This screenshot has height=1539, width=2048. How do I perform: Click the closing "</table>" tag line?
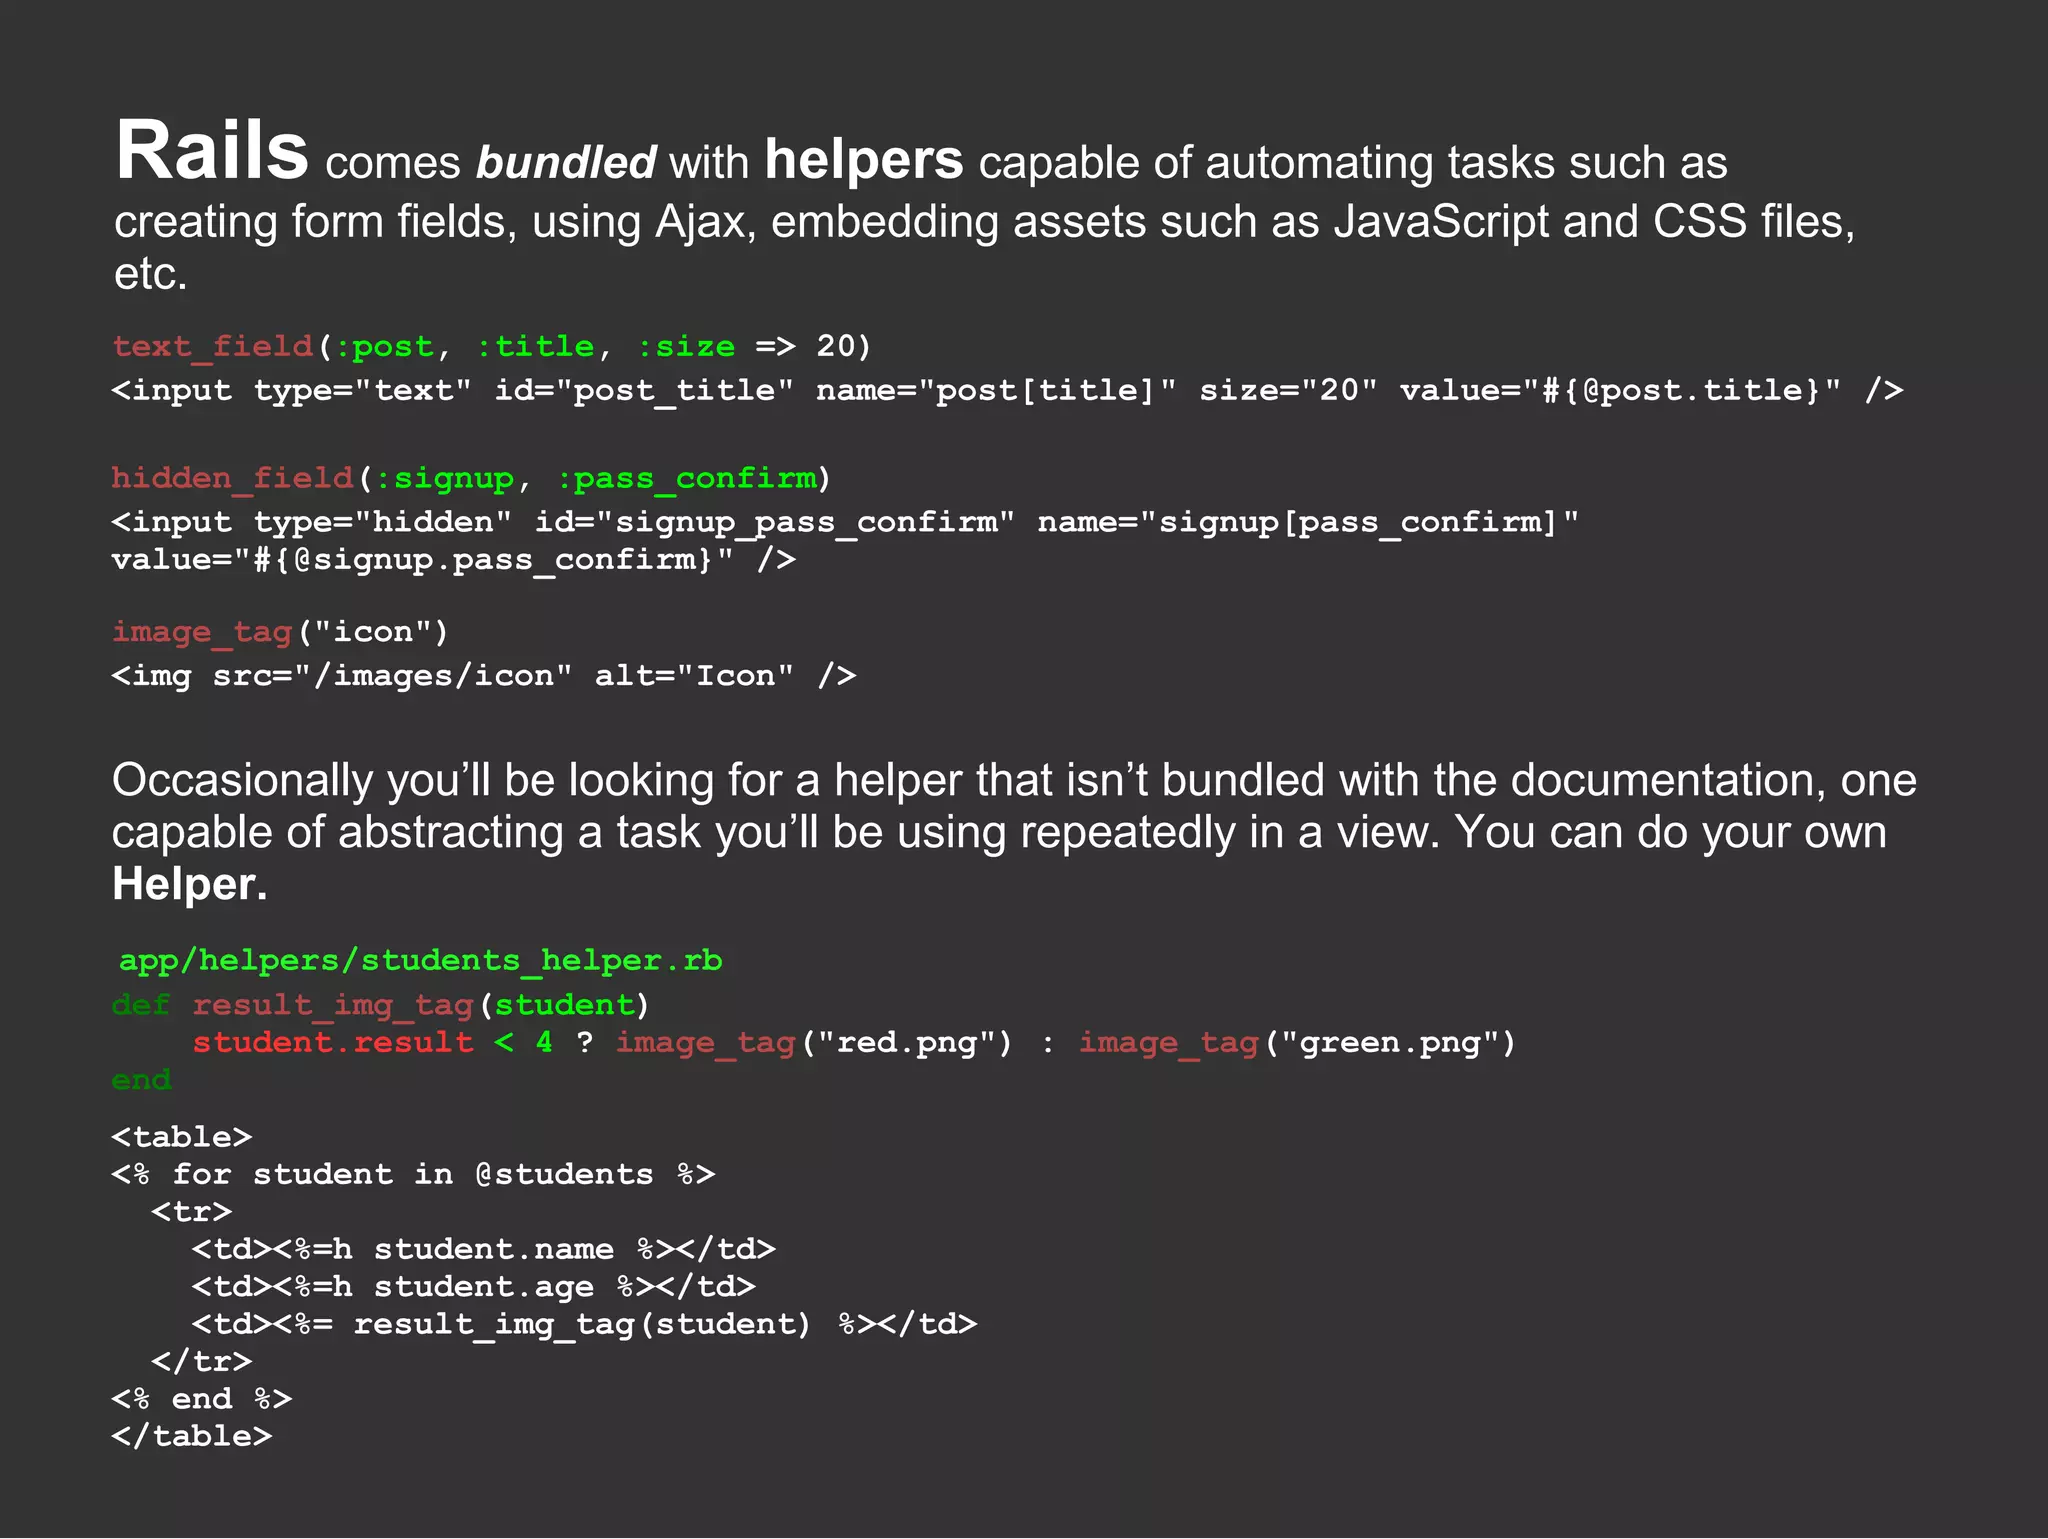(x=192, y=1437)
